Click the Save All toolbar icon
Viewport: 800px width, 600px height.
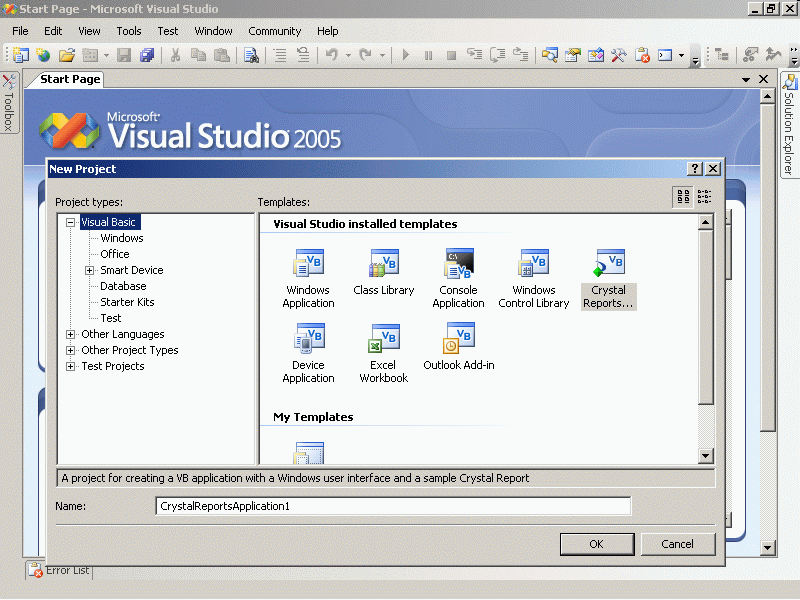tap(147, 55)
